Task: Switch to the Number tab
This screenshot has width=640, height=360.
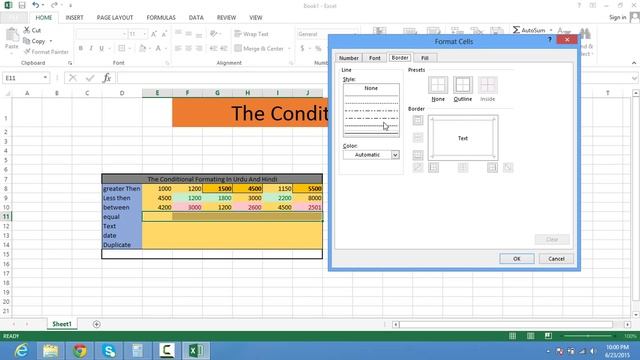Action: (349, 58)
